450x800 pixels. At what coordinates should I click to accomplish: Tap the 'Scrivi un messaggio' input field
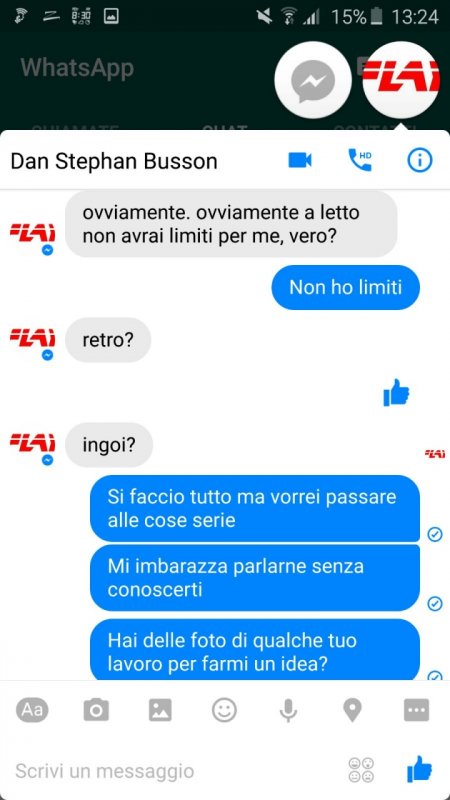[173, 770]
